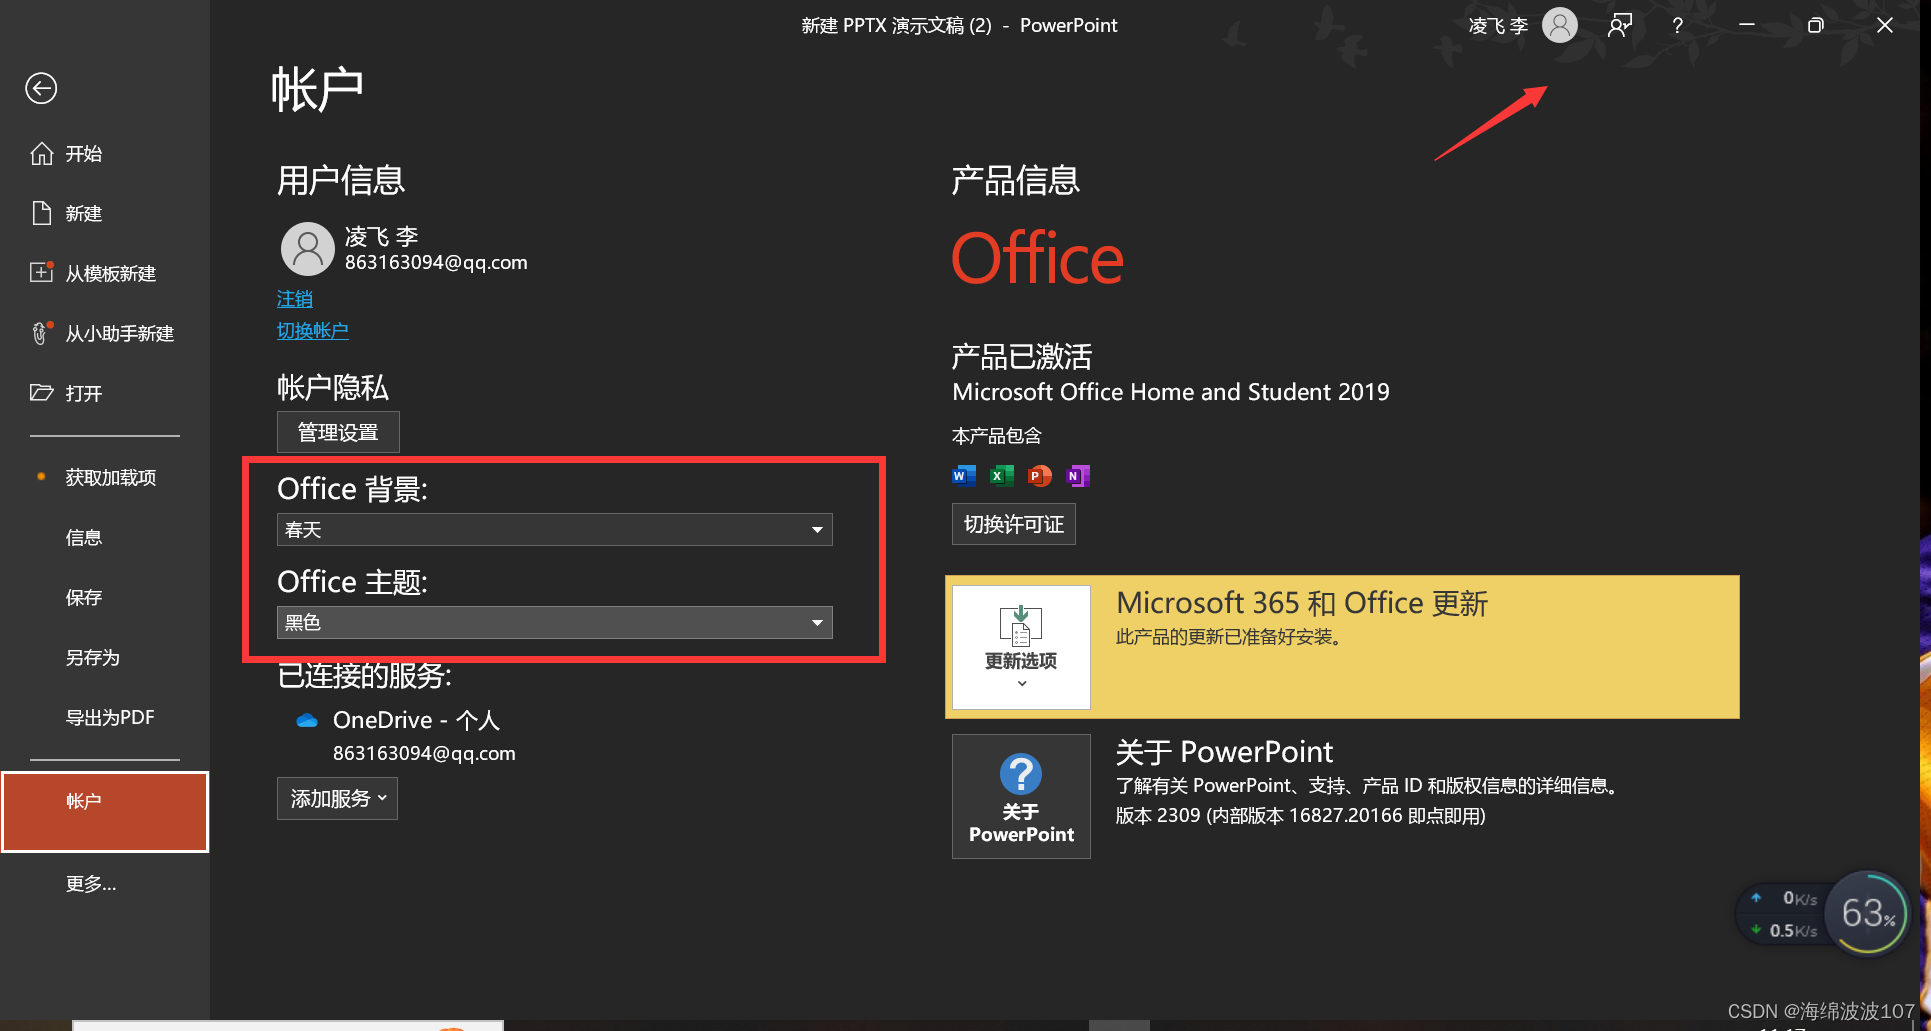
Task: Click the title bar account avatar
Action: pos(1559,25)
